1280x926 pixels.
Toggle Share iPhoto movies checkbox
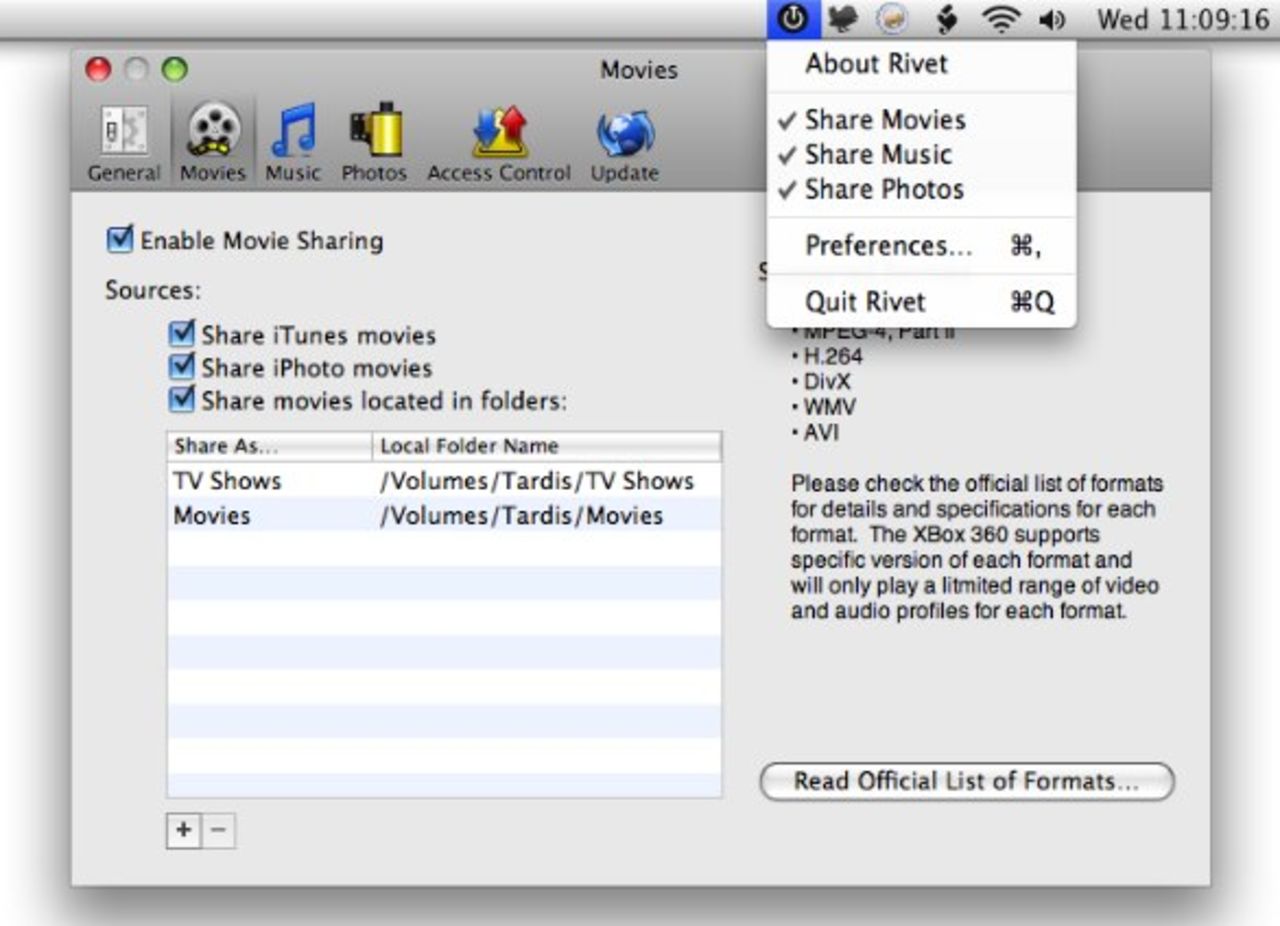[x=182, y=367]
